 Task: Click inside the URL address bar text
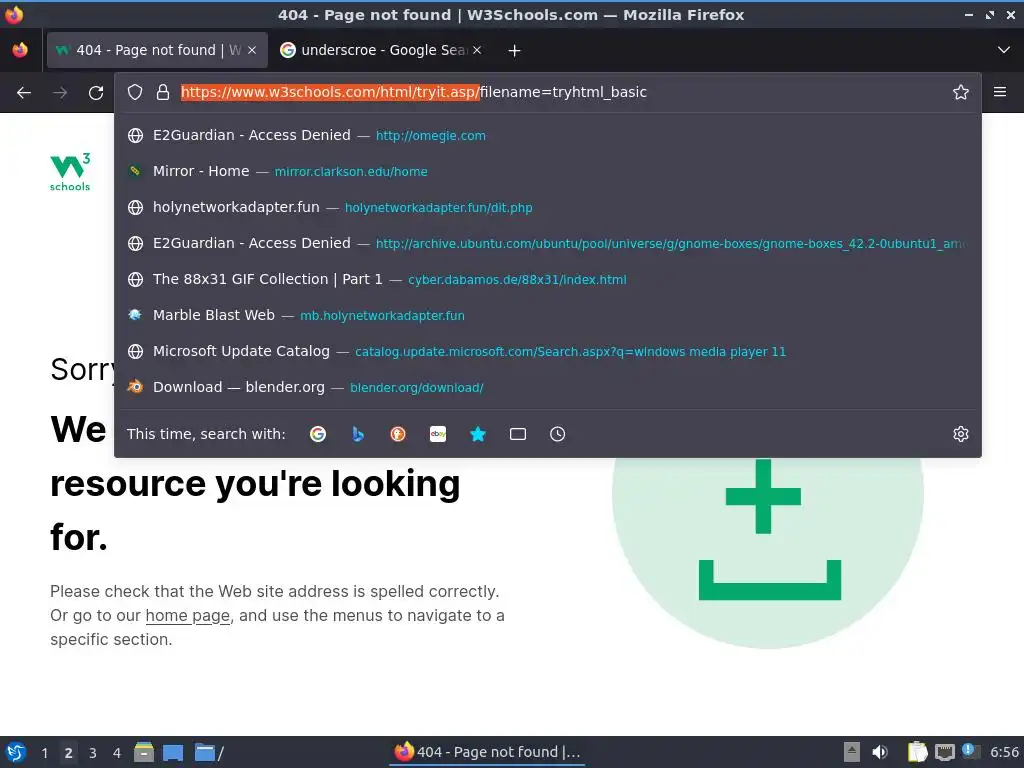(x=414, y=92)
